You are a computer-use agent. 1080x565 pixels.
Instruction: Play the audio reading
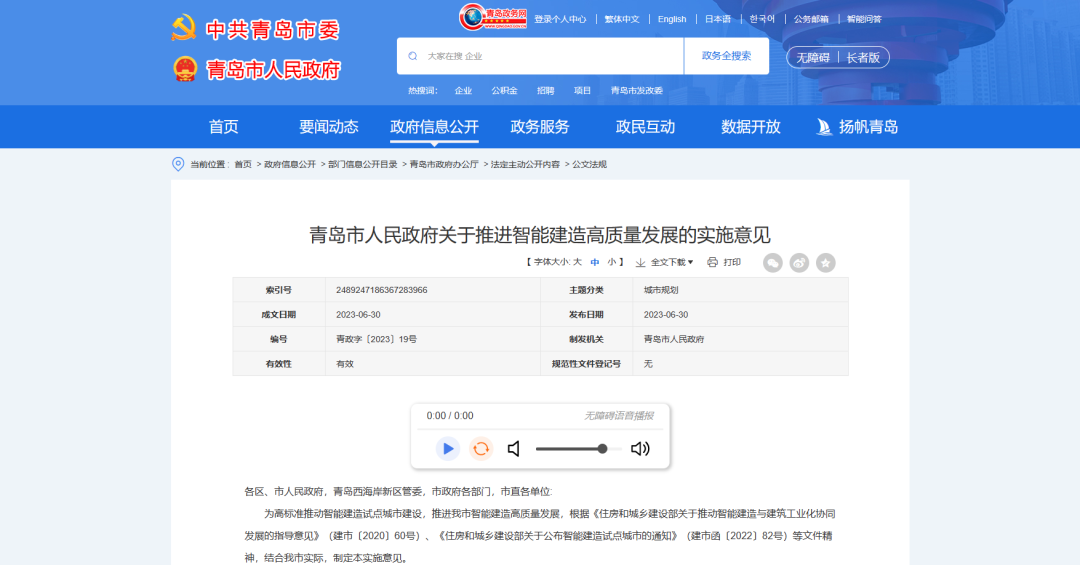coord(448,449)
